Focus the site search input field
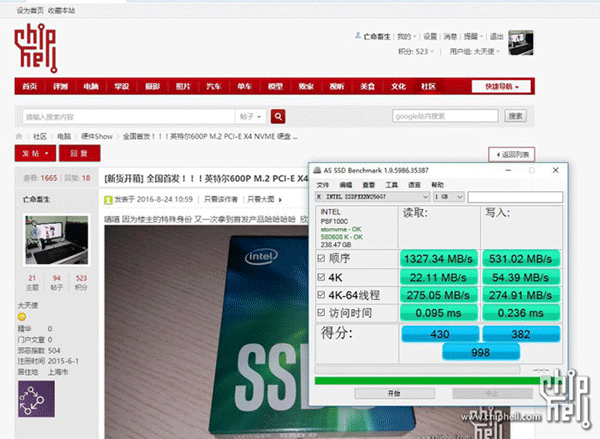 click(x=129, y=116)
